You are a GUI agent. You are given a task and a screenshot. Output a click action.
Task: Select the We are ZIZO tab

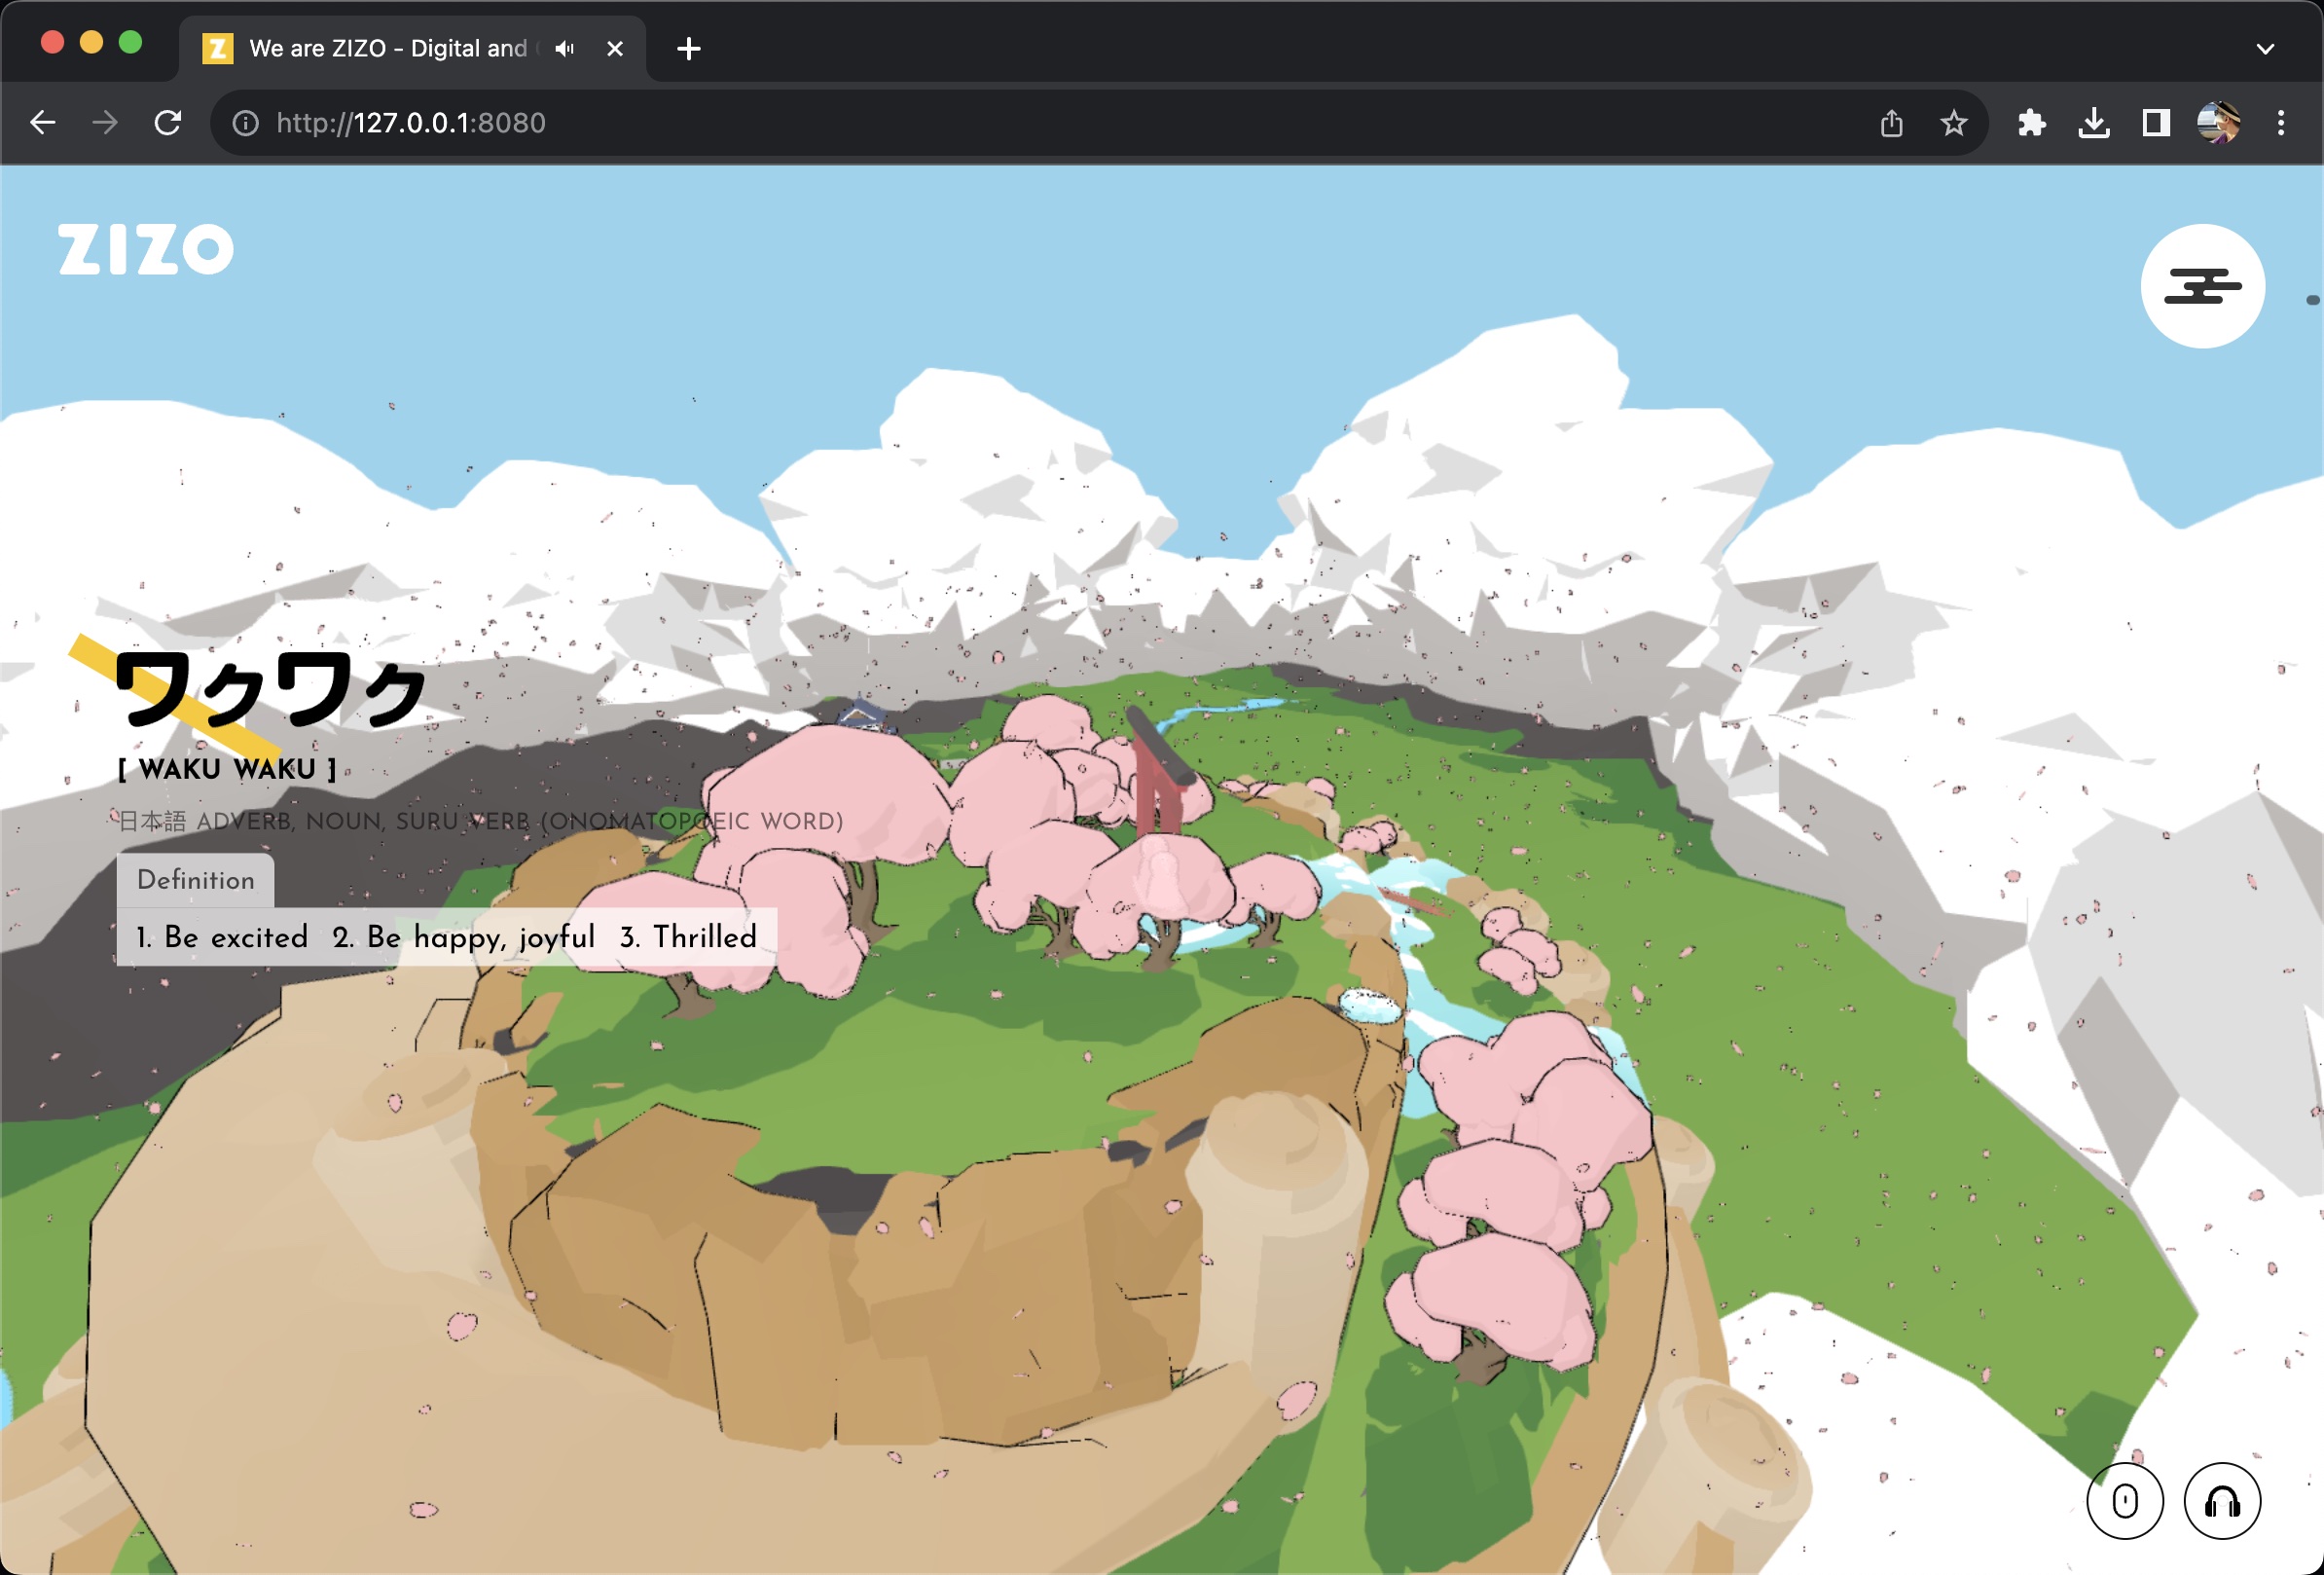coord(385,48)
